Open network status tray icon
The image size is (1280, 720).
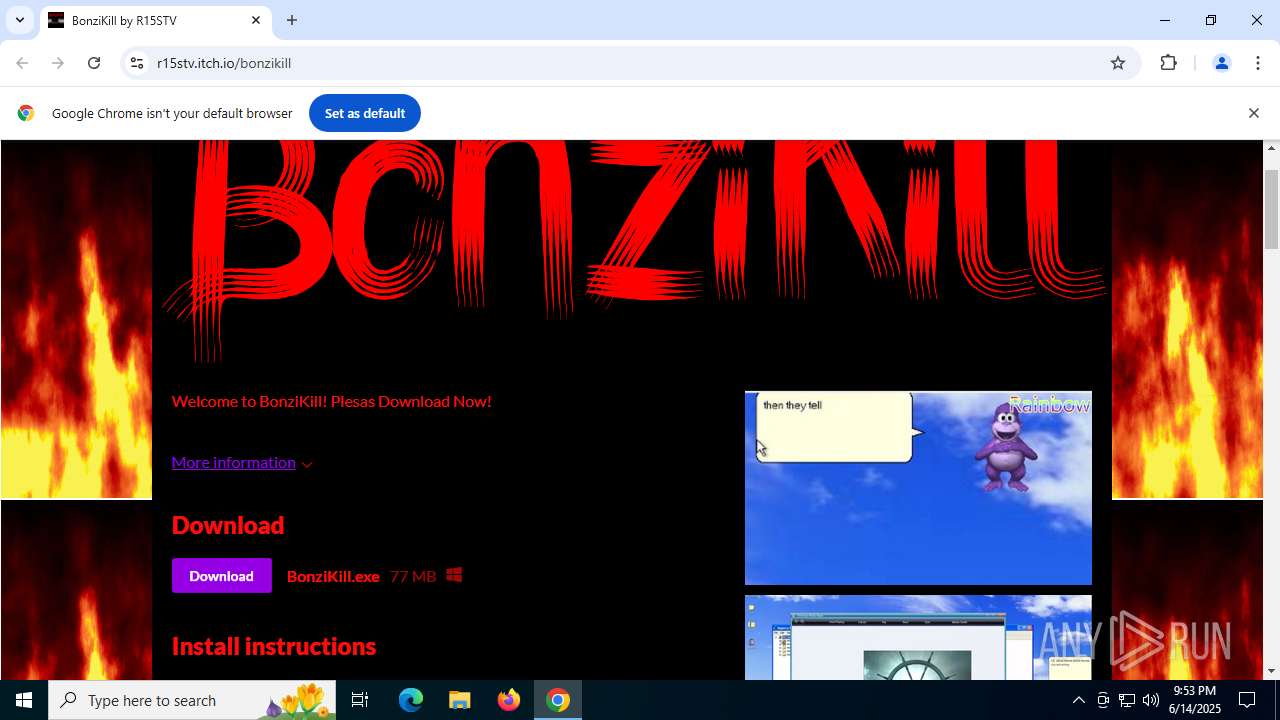1127,700
